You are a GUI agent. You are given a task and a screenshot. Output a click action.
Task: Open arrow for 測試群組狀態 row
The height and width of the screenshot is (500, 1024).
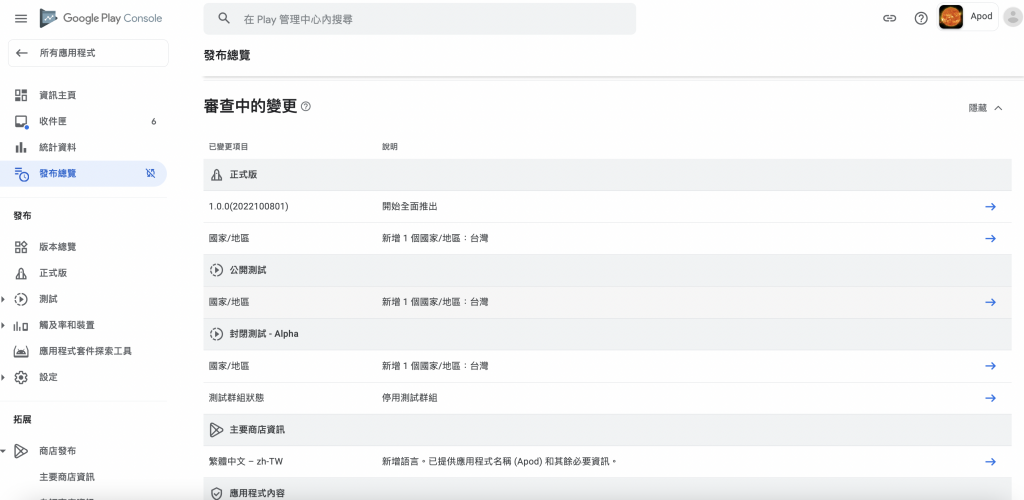[x=990, y=398]
